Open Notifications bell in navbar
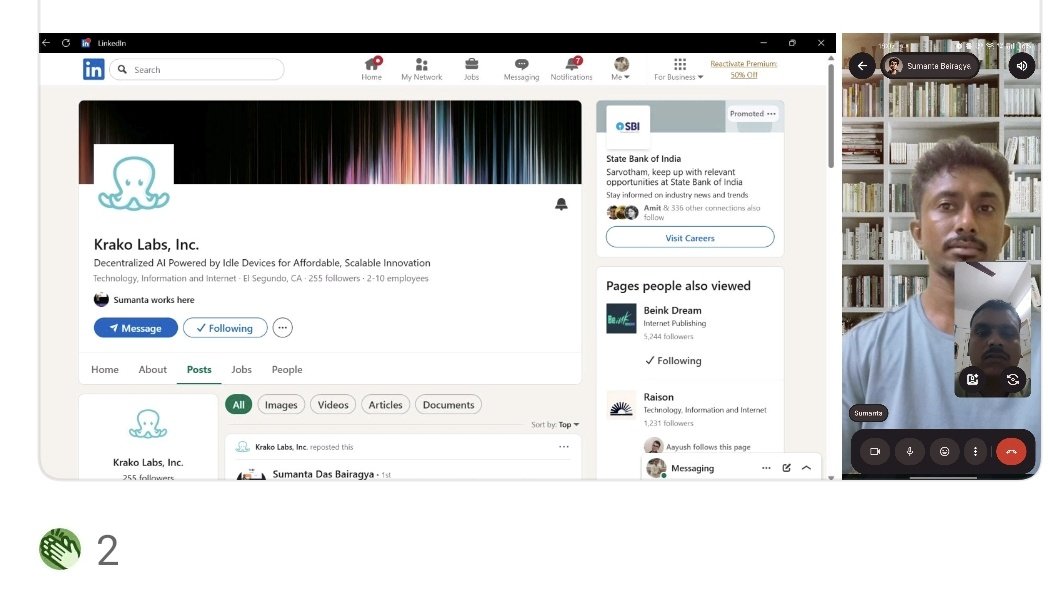The width and height of the screenshot is (1048, 593). point(571,69)
